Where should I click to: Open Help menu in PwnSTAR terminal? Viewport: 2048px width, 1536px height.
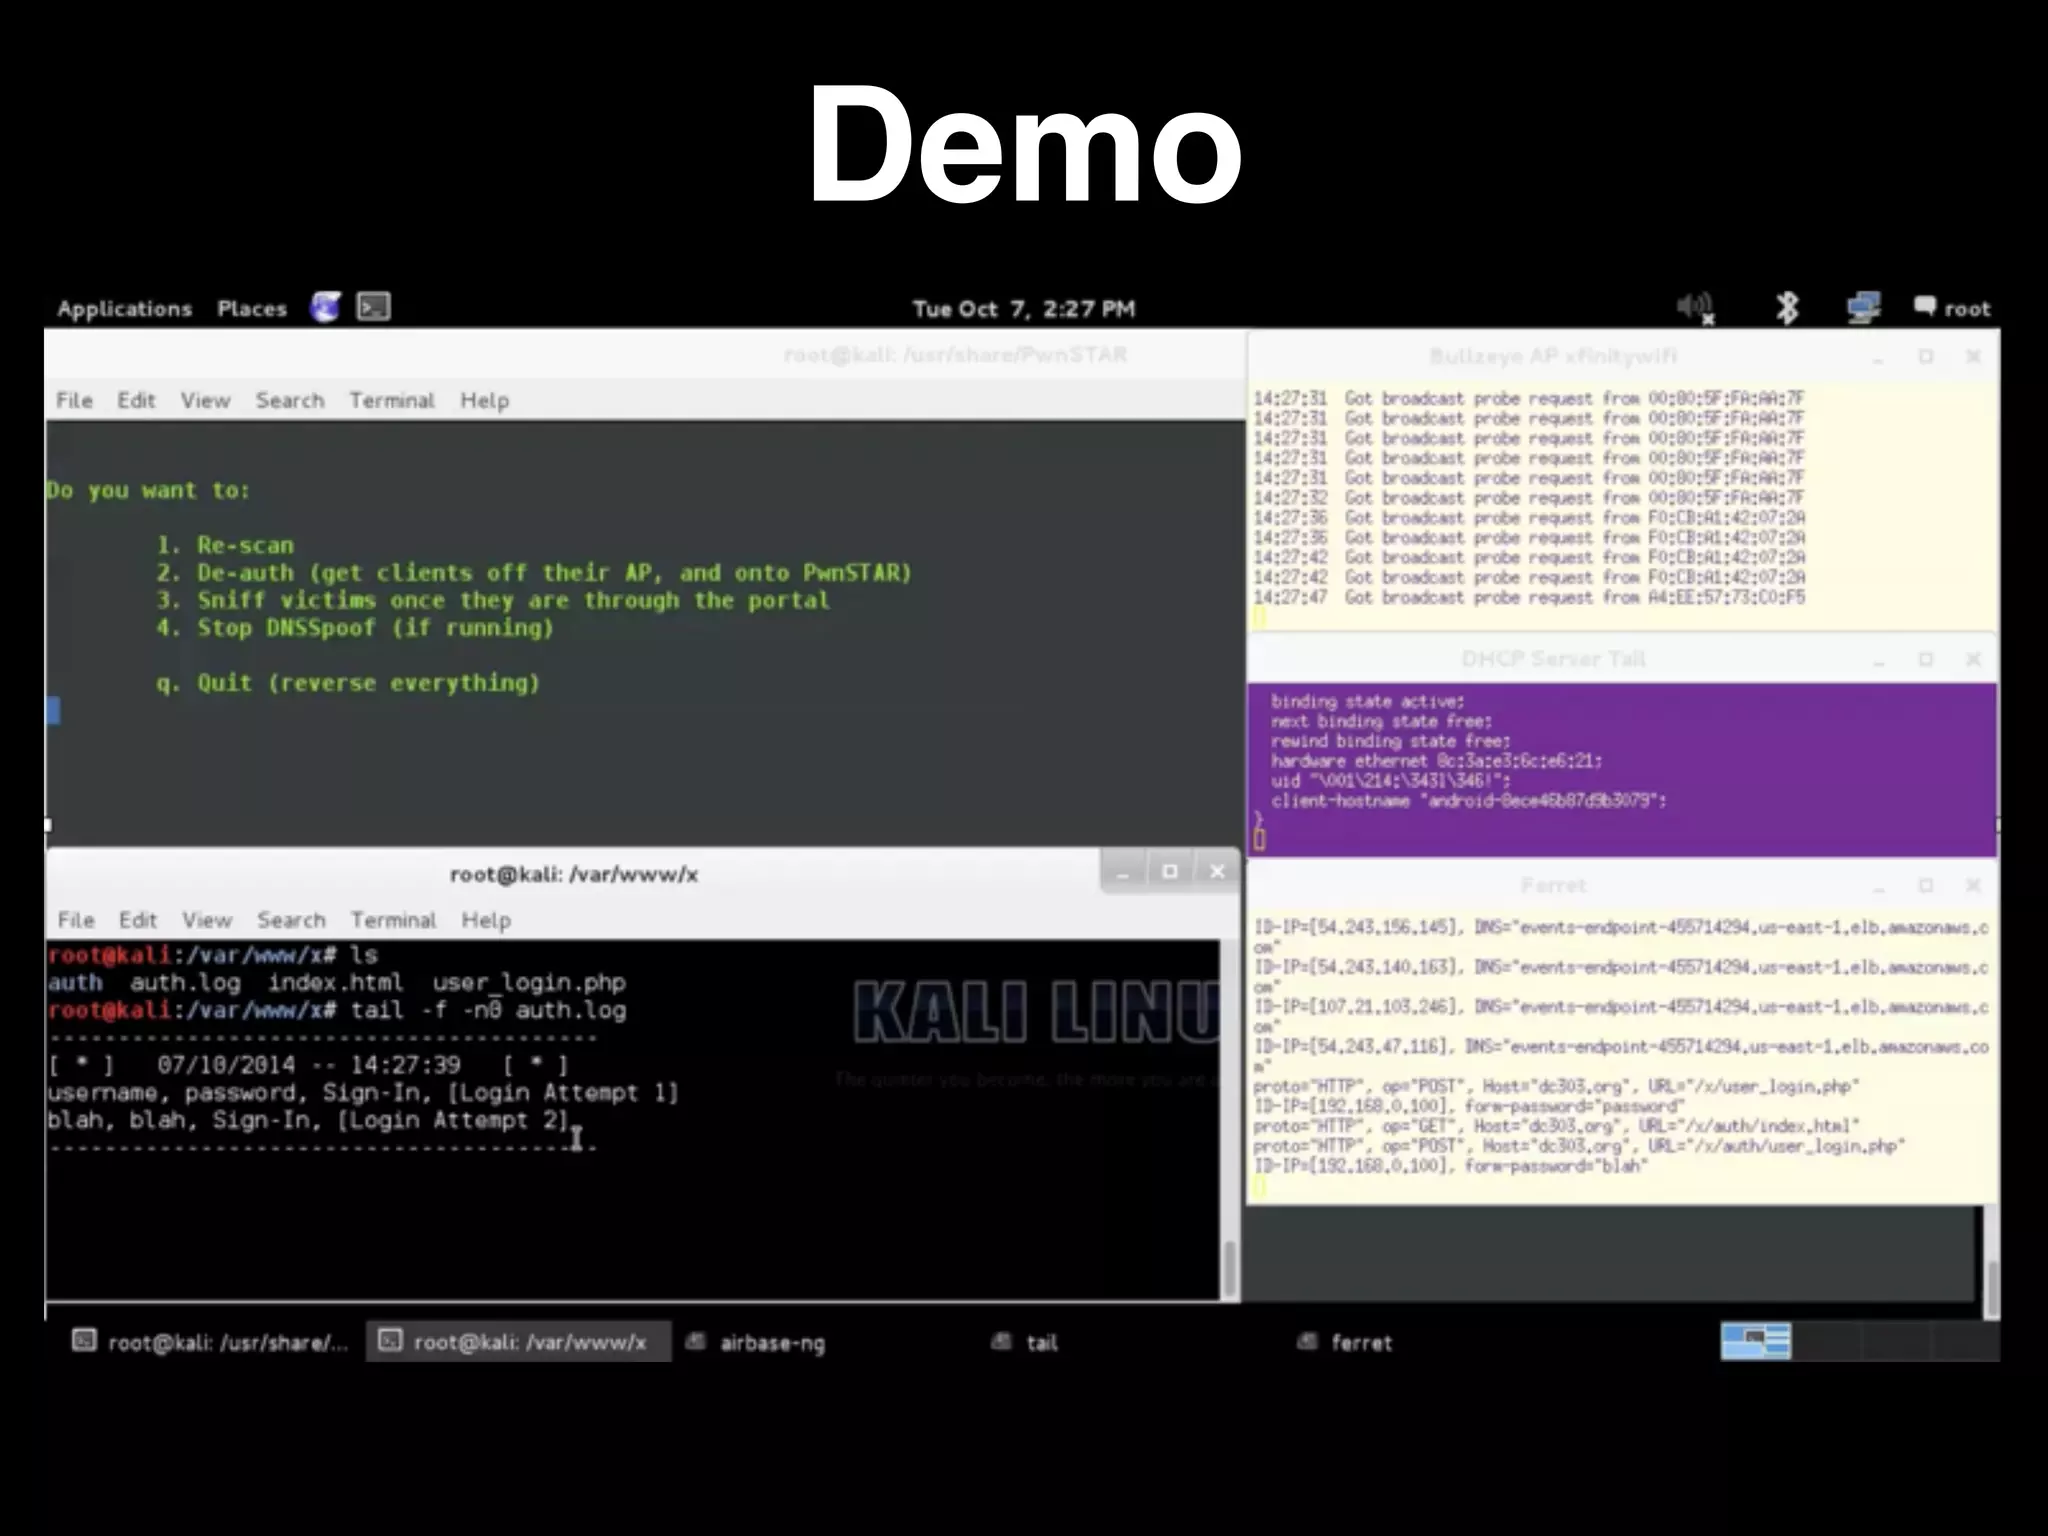coord(485,400)
